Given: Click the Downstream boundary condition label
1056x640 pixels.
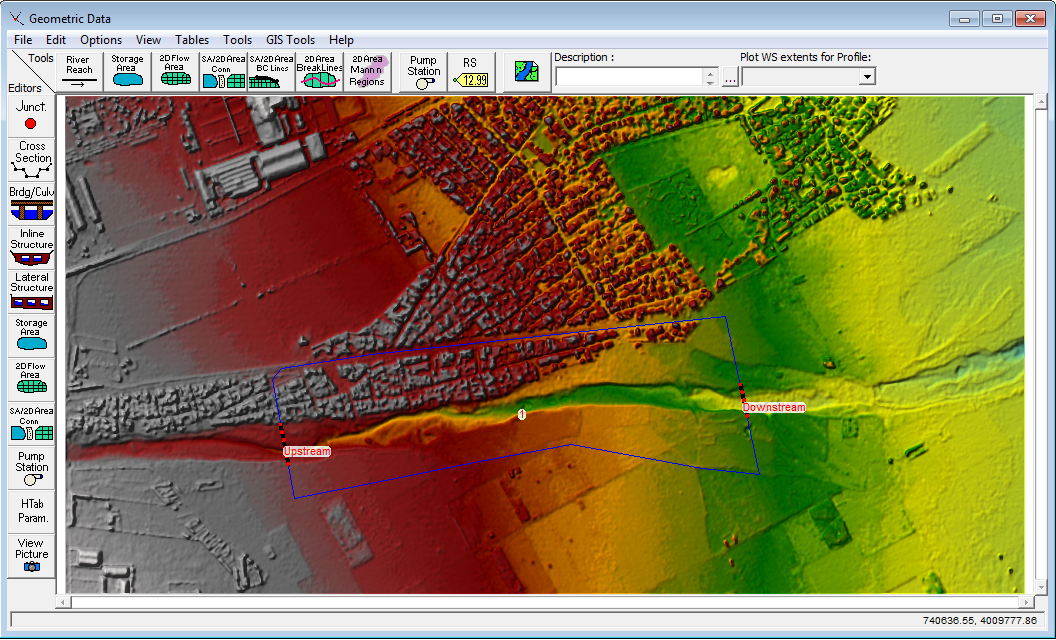Looking at the screenshot, I should [774, 408].
